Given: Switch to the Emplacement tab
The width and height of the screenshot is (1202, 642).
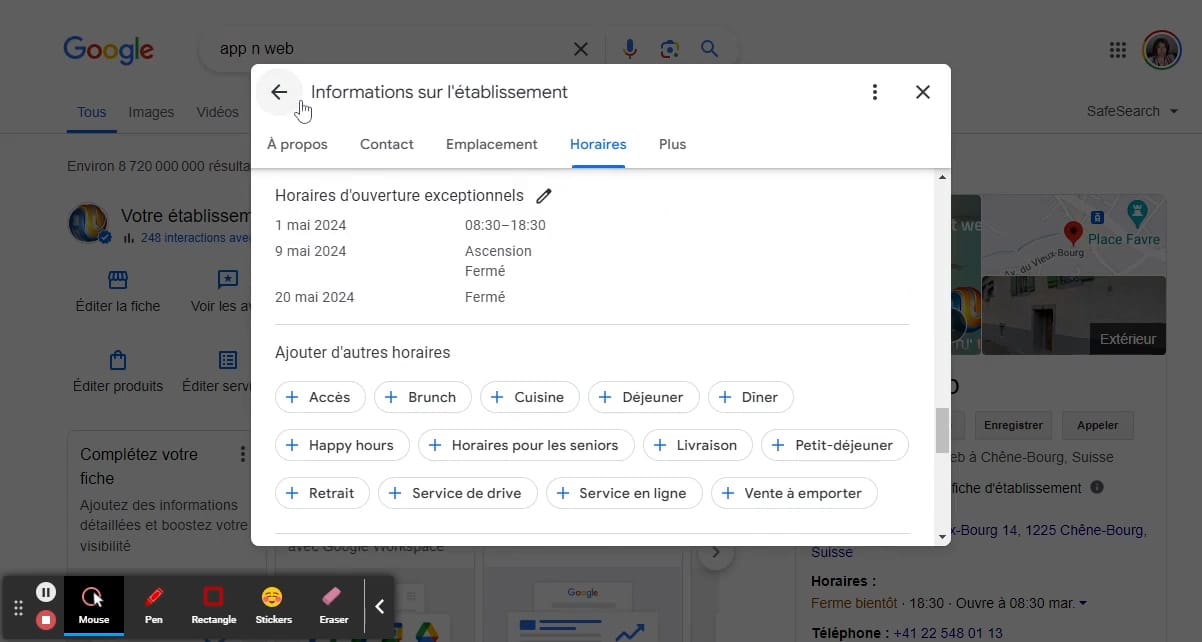Looking at the screenshot, I should pos(492,144).
